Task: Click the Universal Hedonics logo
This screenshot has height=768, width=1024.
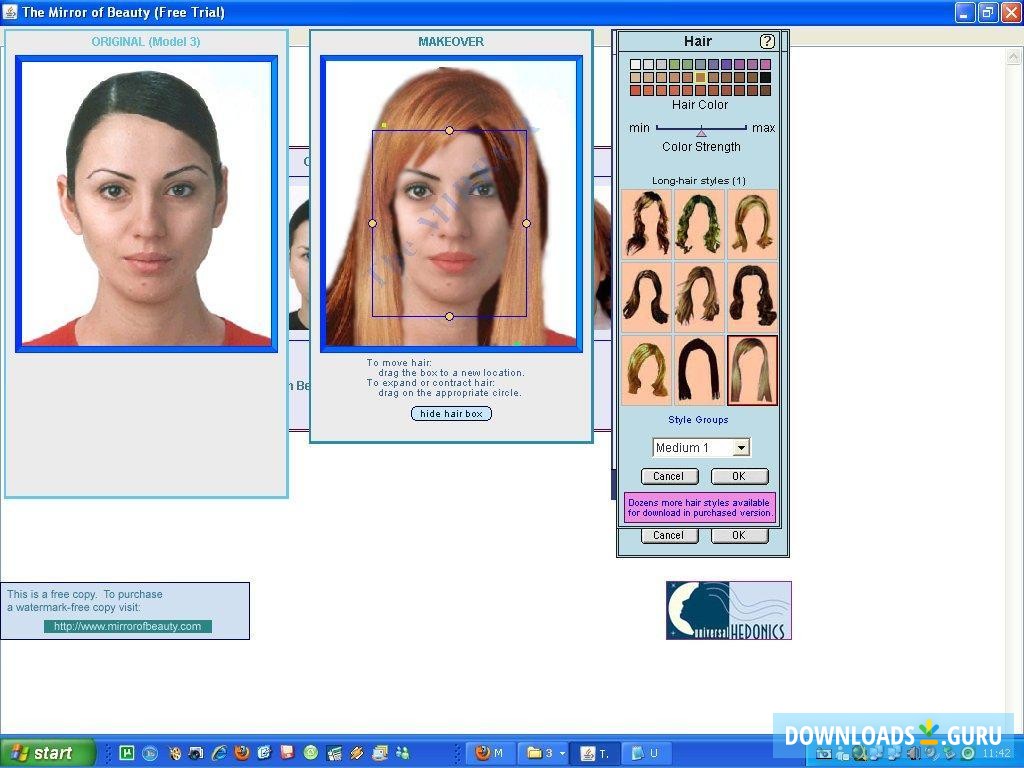Action: tap(729, 611)
